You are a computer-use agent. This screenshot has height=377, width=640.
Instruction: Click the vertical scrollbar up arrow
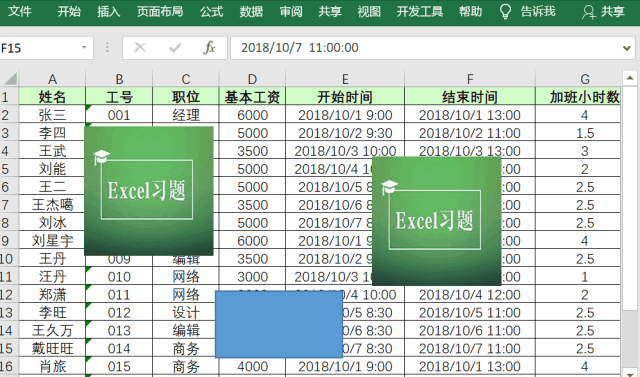630,78
